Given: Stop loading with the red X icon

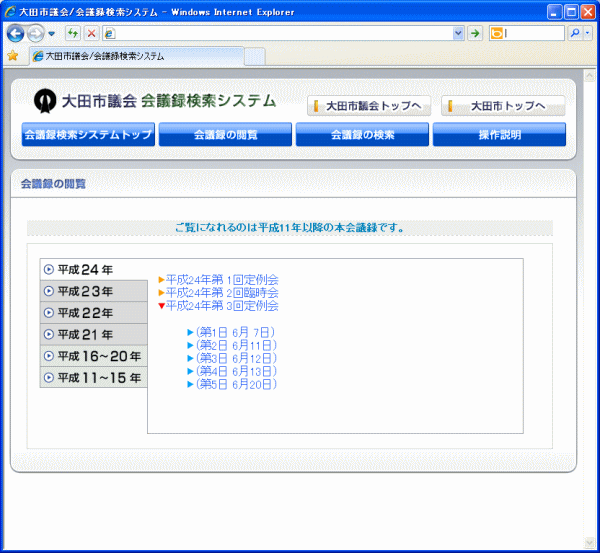Looking at the screenshot, I should click(91, 33).
